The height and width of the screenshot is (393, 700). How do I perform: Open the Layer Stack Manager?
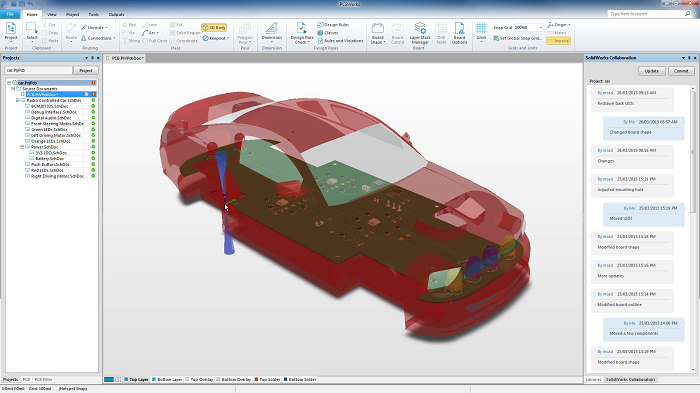(420, 33)
